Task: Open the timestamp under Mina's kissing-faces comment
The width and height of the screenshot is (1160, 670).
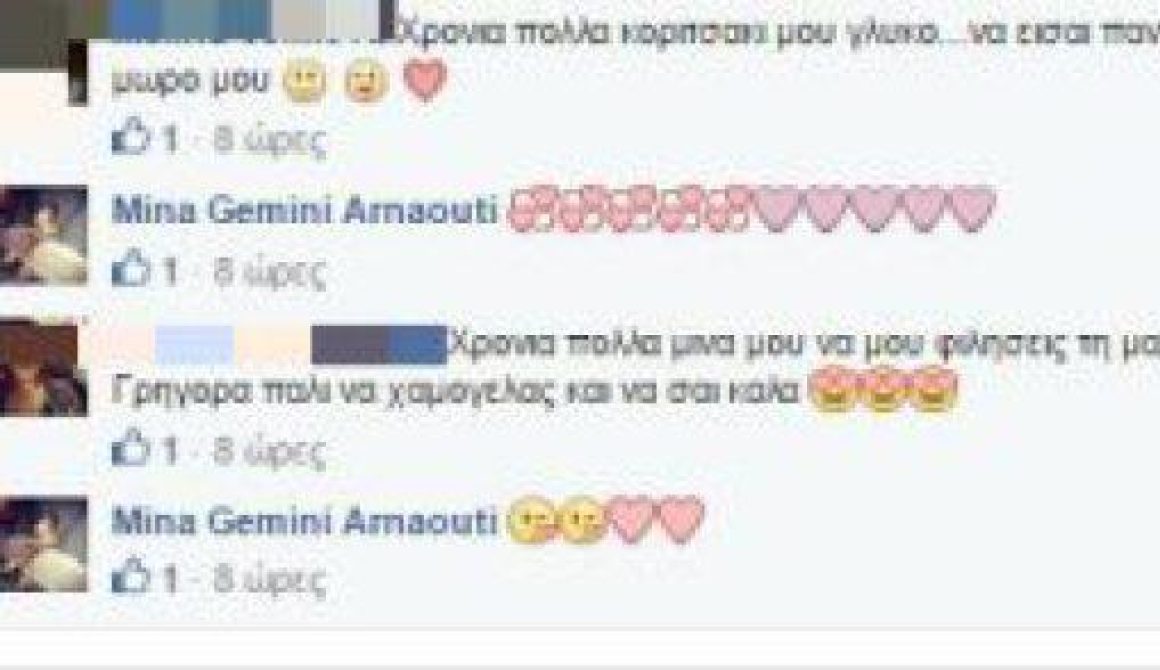Action: (270, 580)
